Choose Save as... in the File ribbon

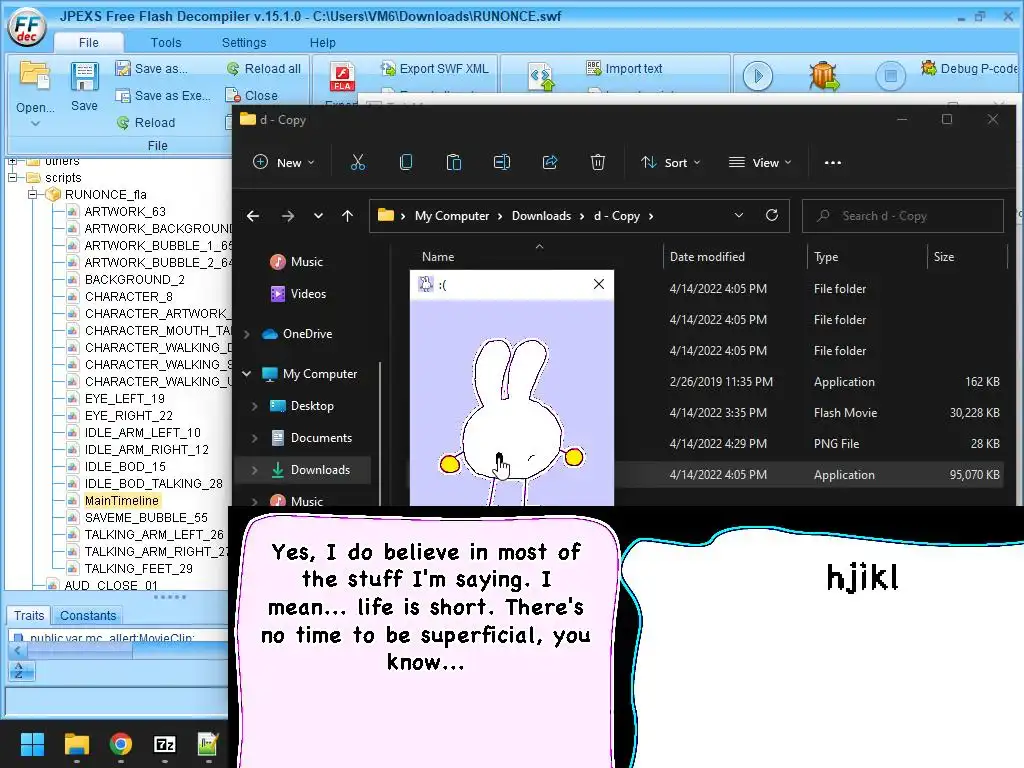[x=151, y=69]
